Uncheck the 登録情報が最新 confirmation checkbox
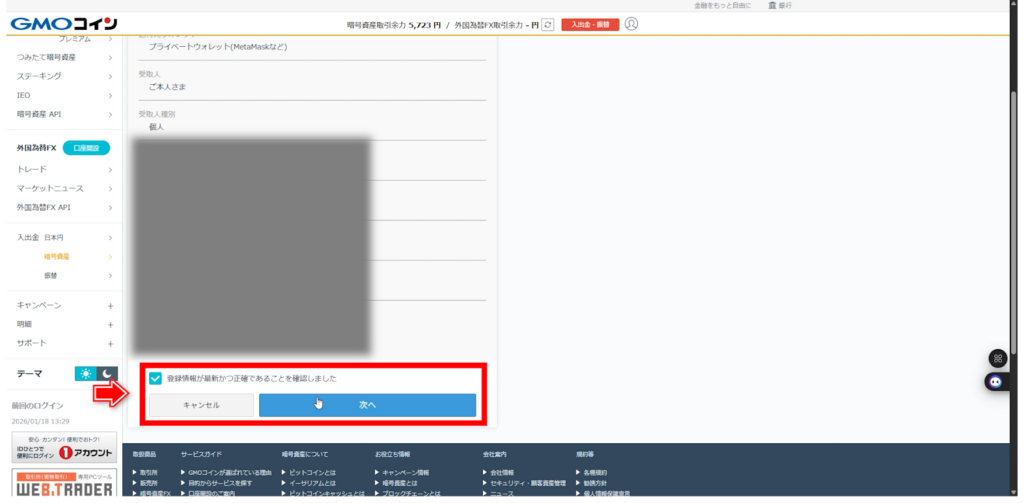The image size is (1024, 503). click(x=155, y=378)
